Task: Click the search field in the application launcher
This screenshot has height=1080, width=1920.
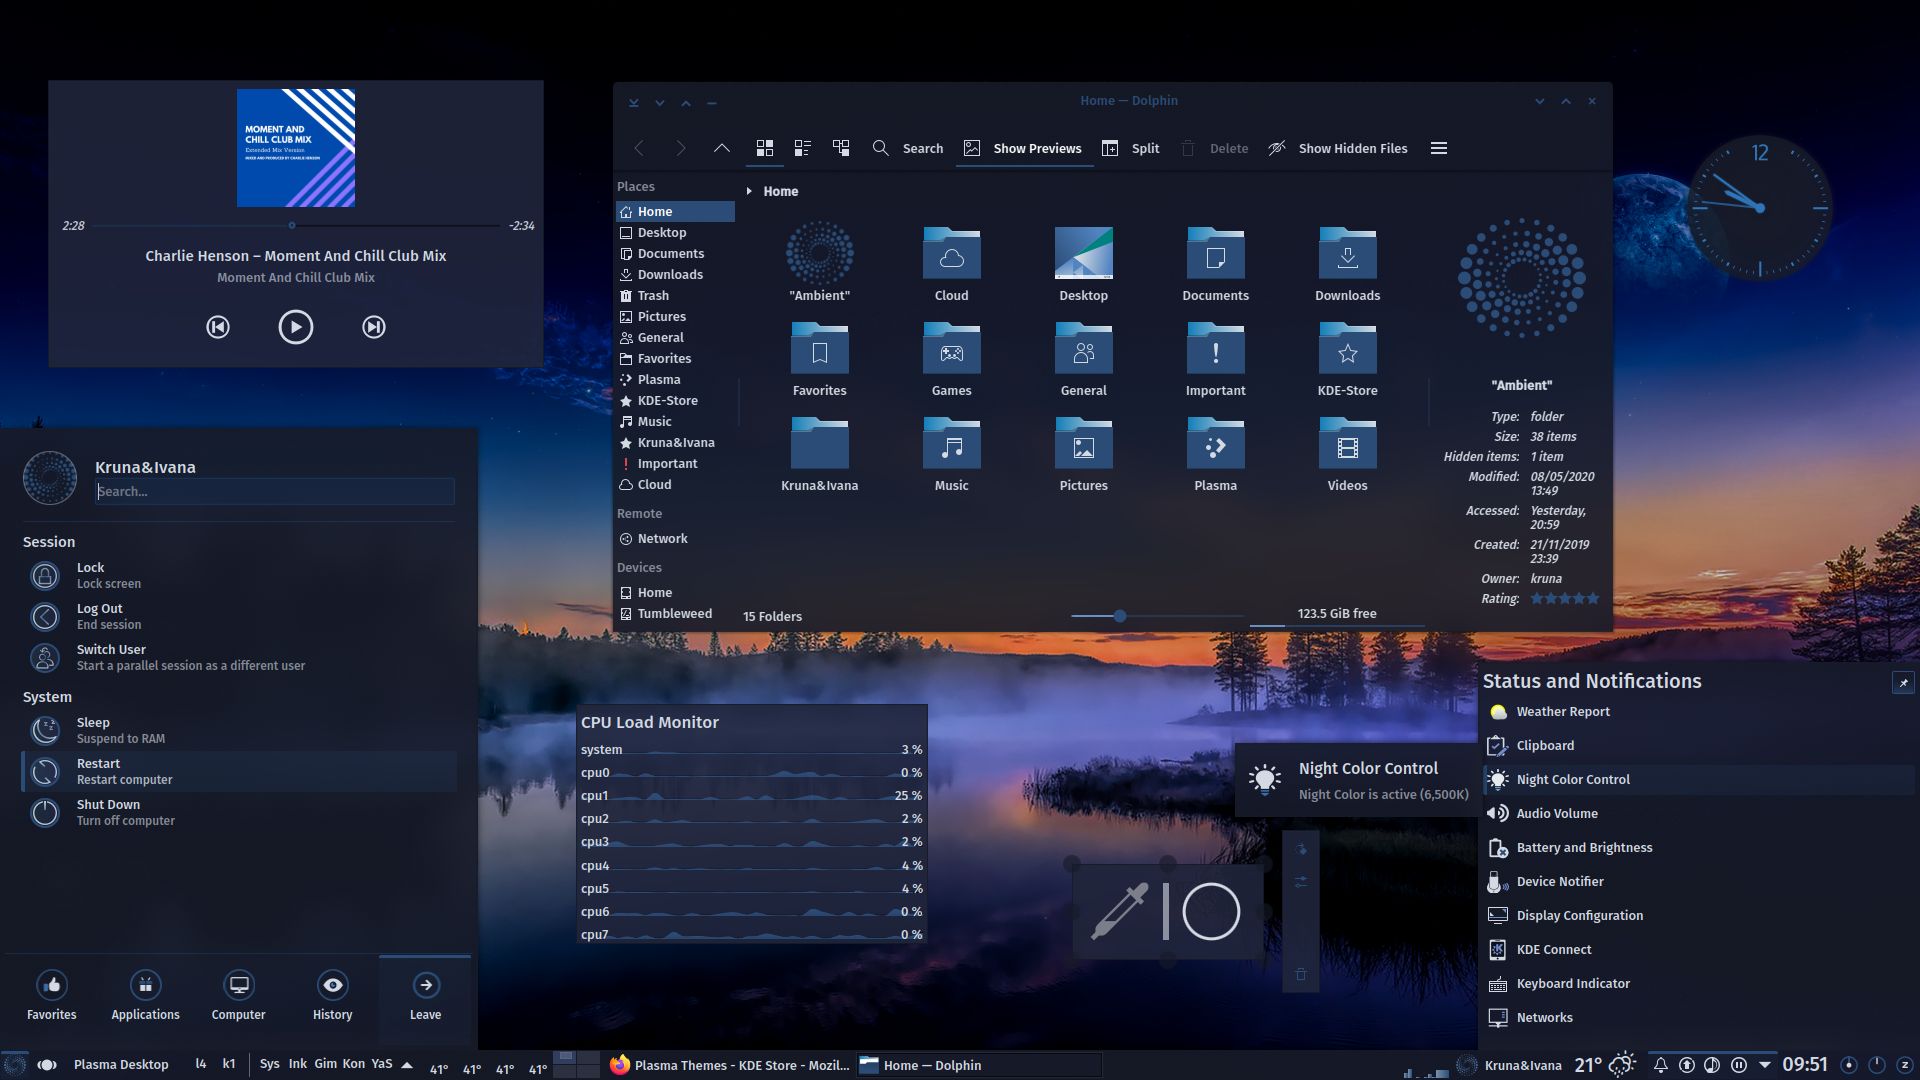Action: pos(274,491)
